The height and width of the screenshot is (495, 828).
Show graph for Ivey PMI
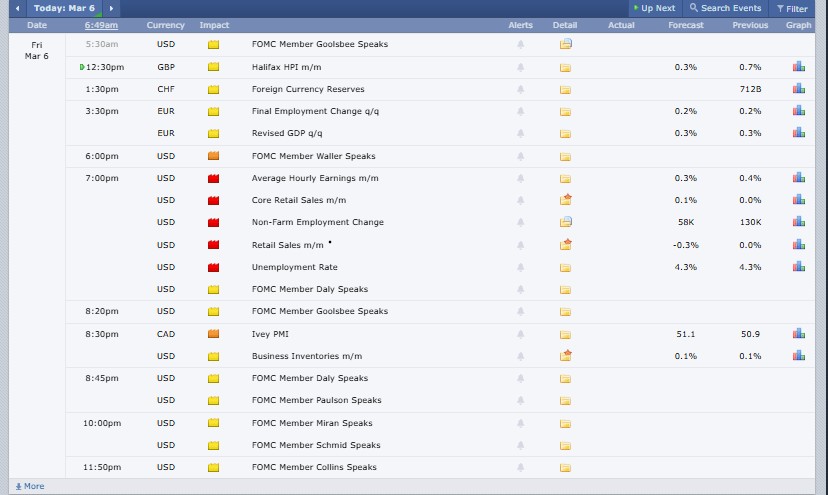click(x=798, y=334)
